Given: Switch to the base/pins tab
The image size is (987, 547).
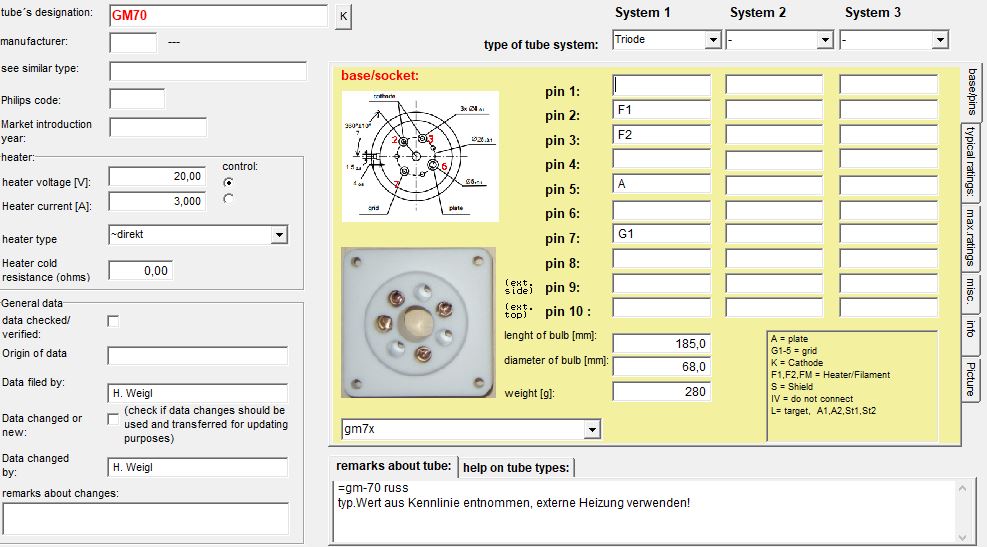Looking at the screenshot, I should pyautogui.click(x=972, y=92).
